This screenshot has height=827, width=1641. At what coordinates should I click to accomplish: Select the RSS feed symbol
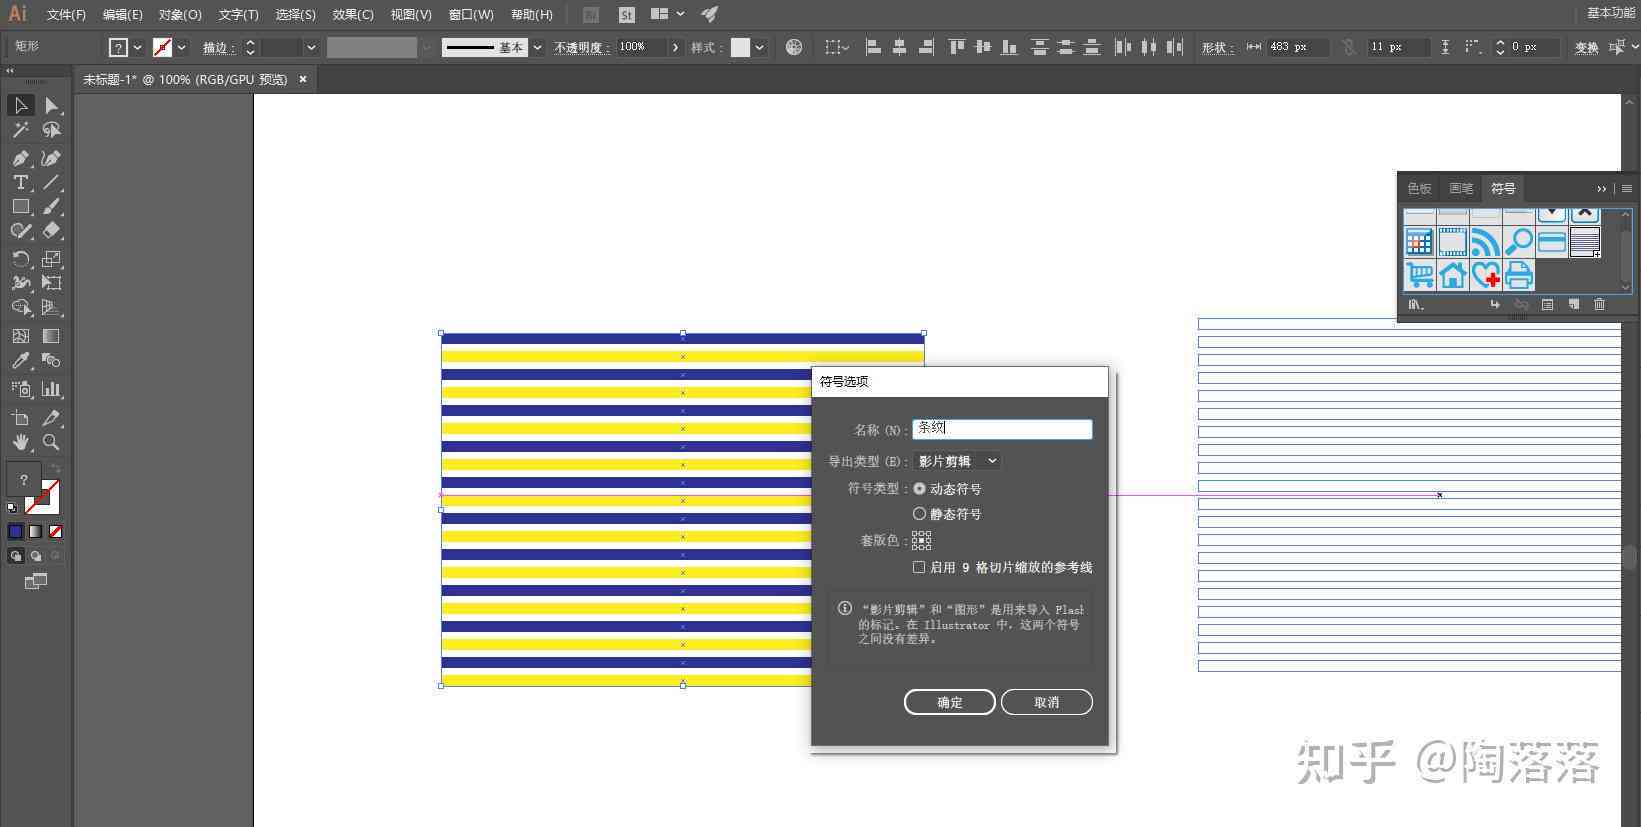(x=1485, y=241)
